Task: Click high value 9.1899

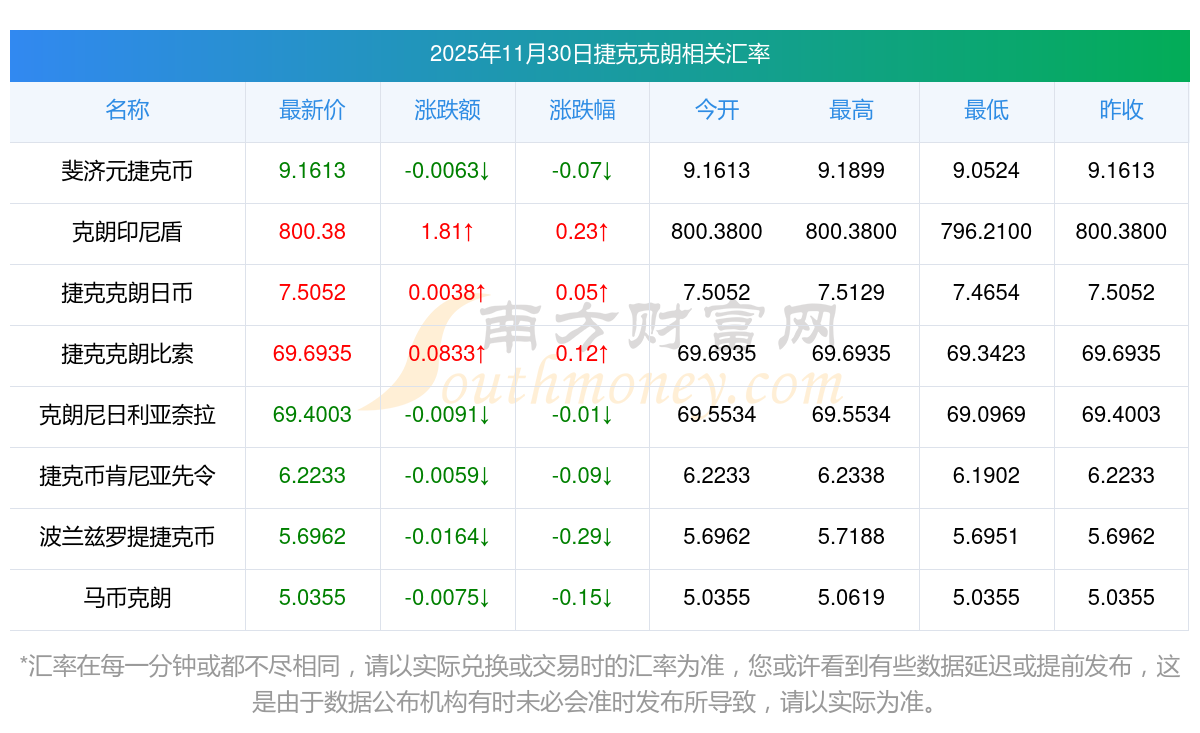Action: point(851,171)
